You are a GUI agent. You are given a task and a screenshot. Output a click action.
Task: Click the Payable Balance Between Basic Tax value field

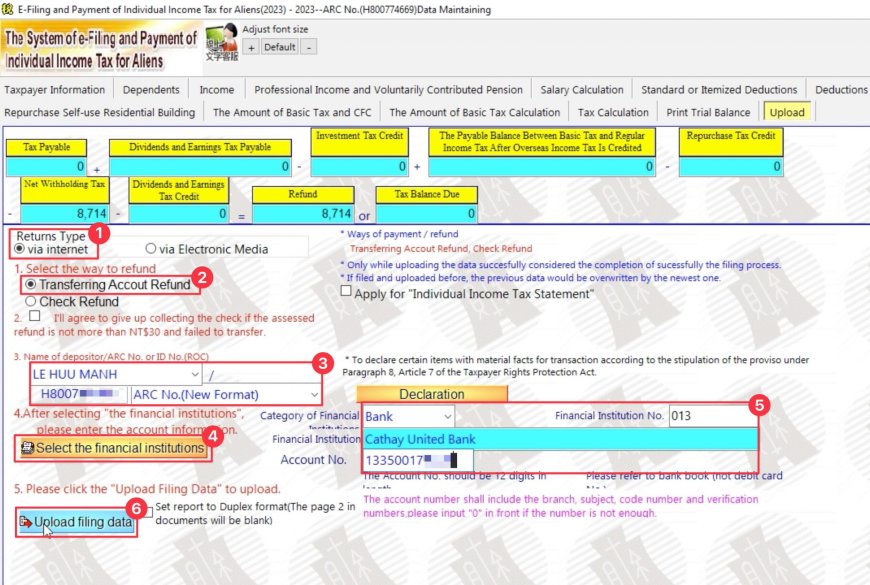click(542, 167)
